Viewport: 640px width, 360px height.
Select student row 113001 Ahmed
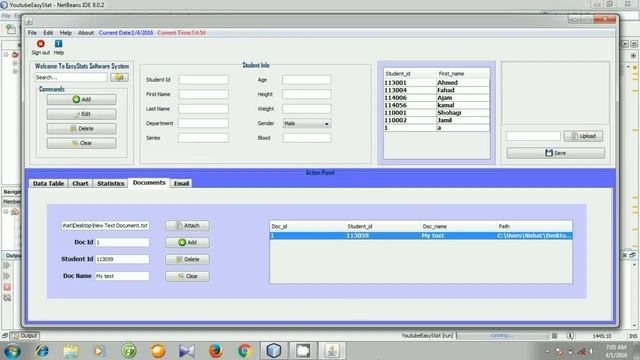436,82
